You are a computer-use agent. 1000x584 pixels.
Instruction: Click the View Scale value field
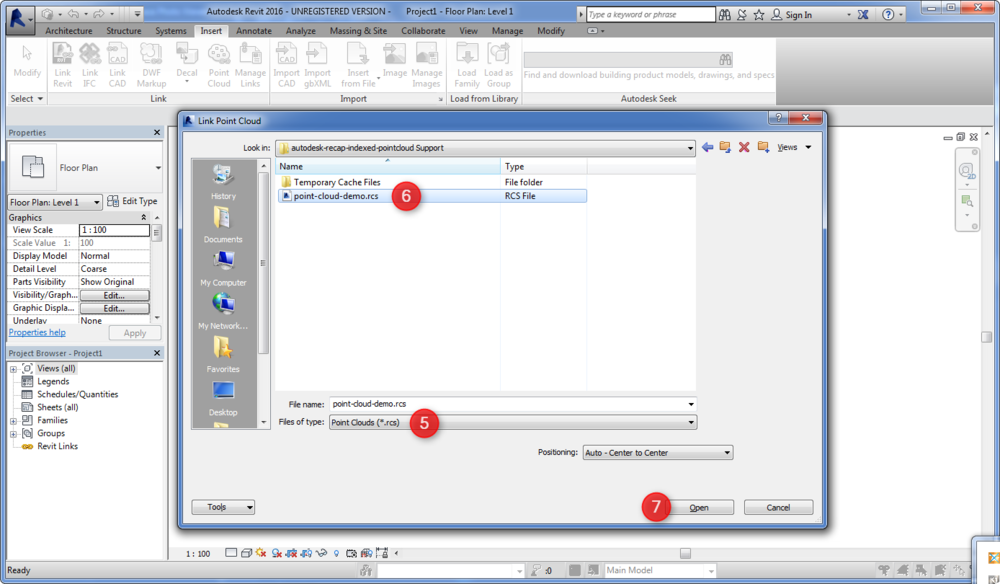(x=114, y=230)
